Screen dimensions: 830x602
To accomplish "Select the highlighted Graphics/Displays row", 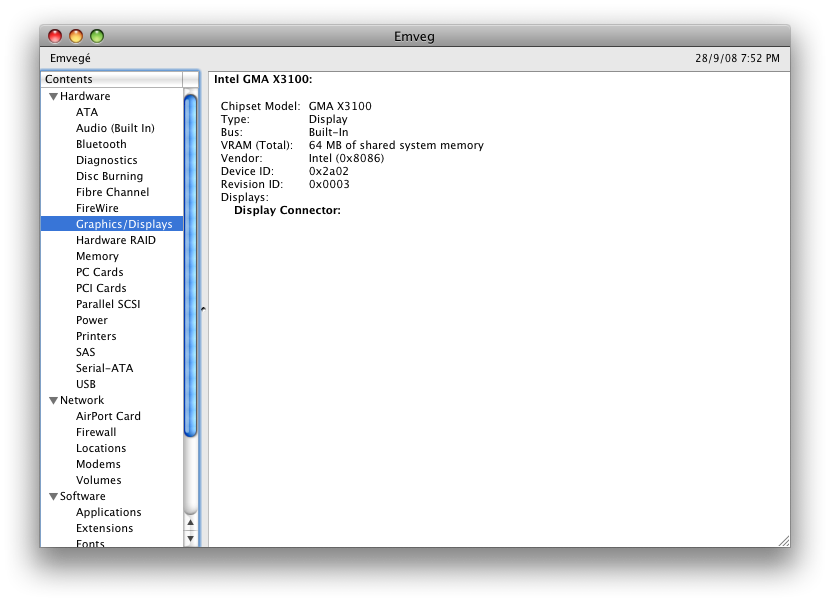I will [x=112, y=224].
